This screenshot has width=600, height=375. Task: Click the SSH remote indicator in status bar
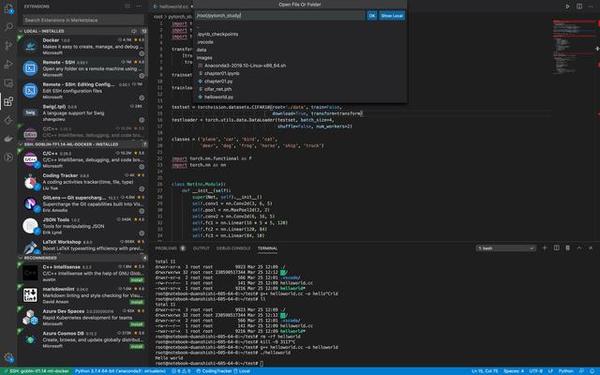click(36, 371)
